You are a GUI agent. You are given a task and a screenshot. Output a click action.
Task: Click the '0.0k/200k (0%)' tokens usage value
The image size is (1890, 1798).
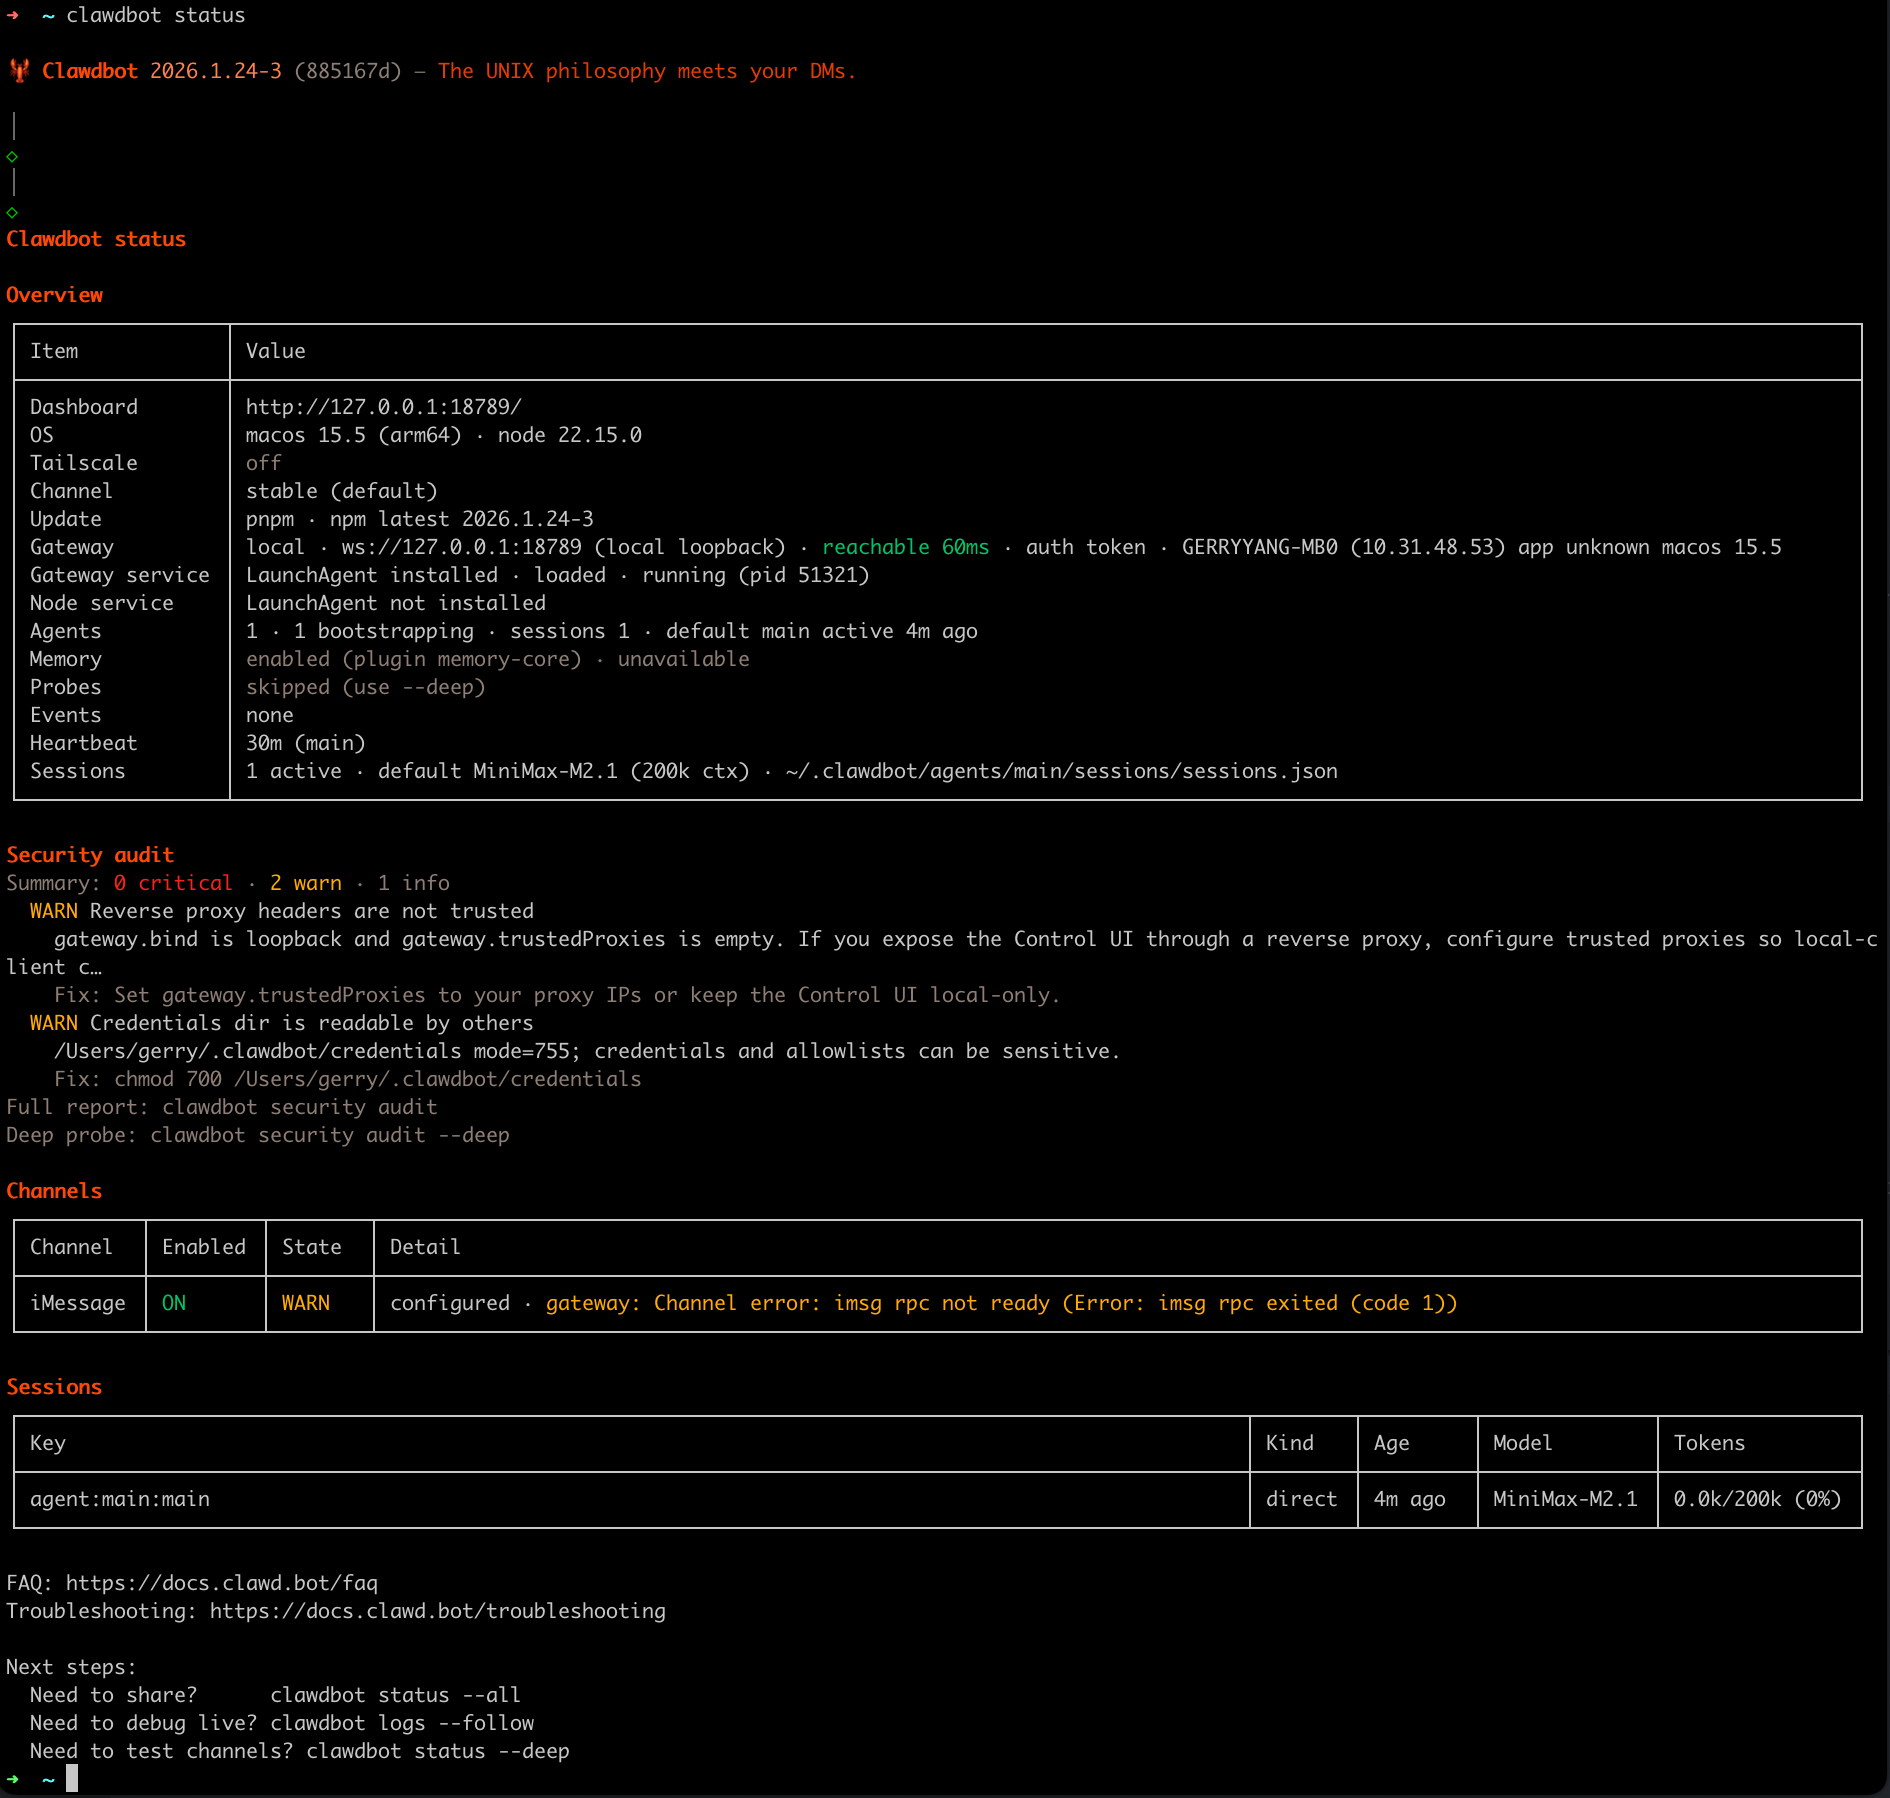(x=1757, y=1499)
